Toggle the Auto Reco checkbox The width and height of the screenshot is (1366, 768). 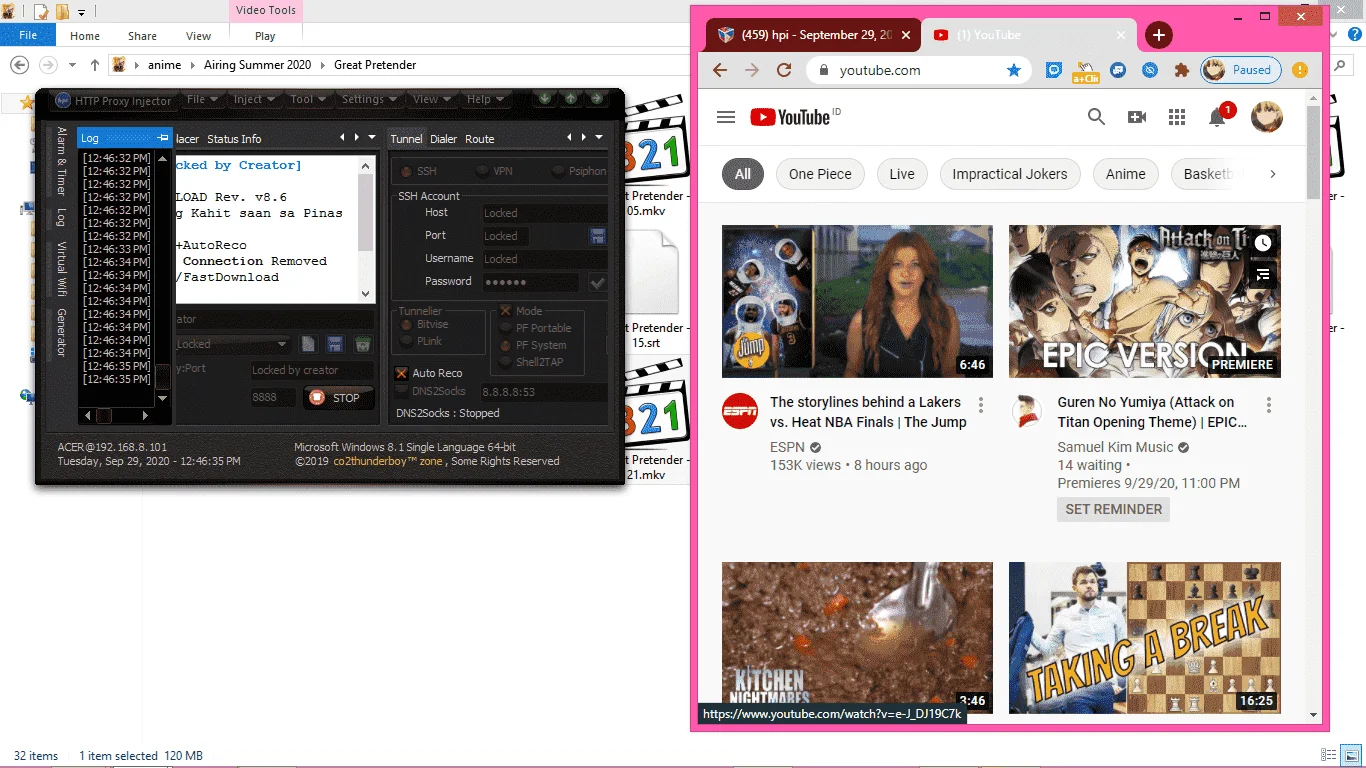pyautogui.click(x=402, y=373)
